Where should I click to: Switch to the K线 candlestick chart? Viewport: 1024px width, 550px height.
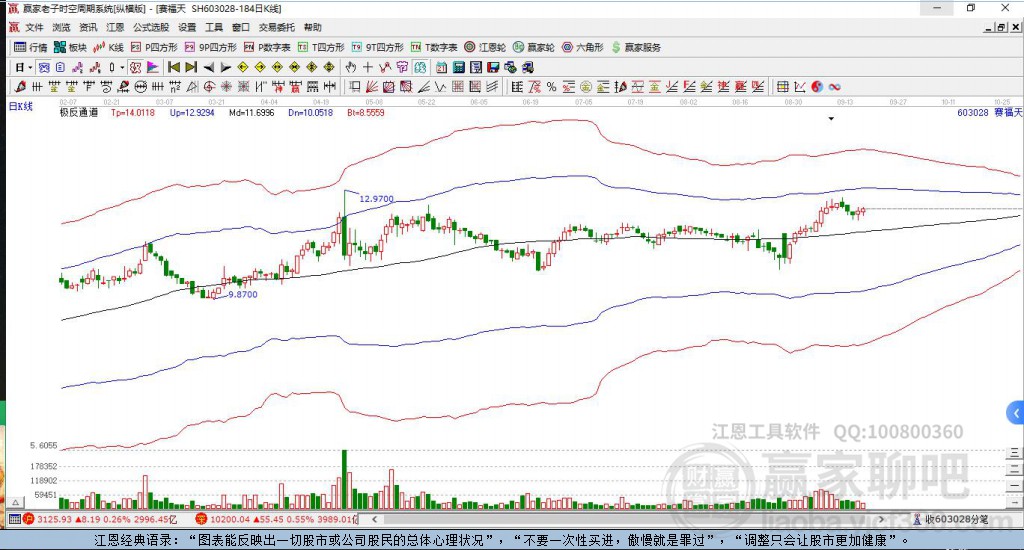(x=108, y=47)
